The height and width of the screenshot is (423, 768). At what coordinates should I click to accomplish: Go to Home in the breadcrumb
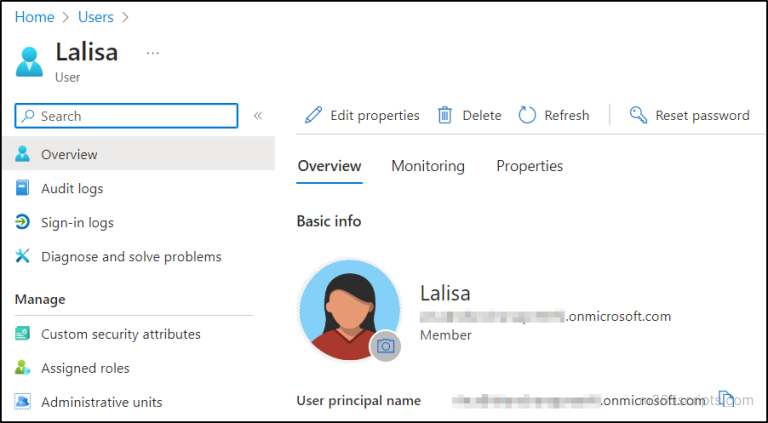tap(34, 17)
